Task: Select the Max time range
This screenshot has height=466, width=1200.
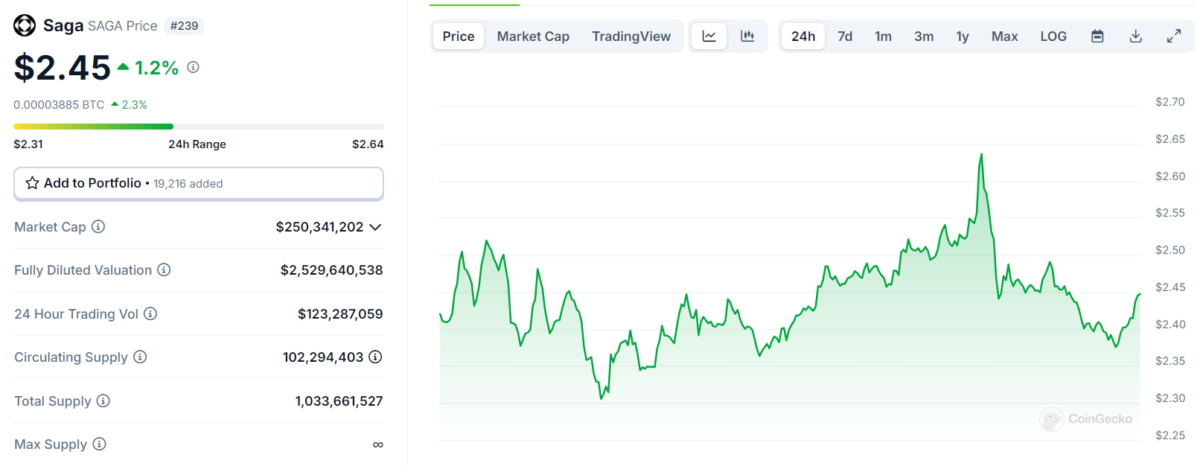Action: (1005, 36)
